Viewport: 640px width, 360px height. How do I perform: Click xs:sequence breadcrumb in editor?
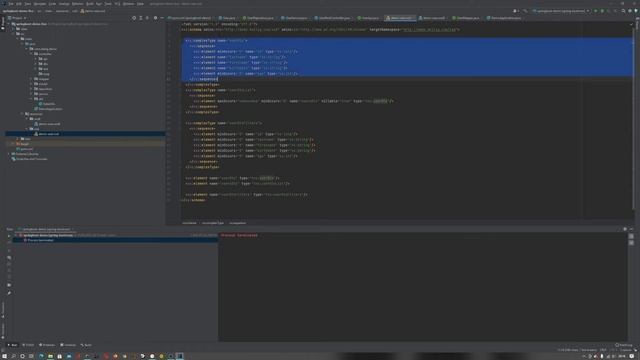click(x=237, y=223)
